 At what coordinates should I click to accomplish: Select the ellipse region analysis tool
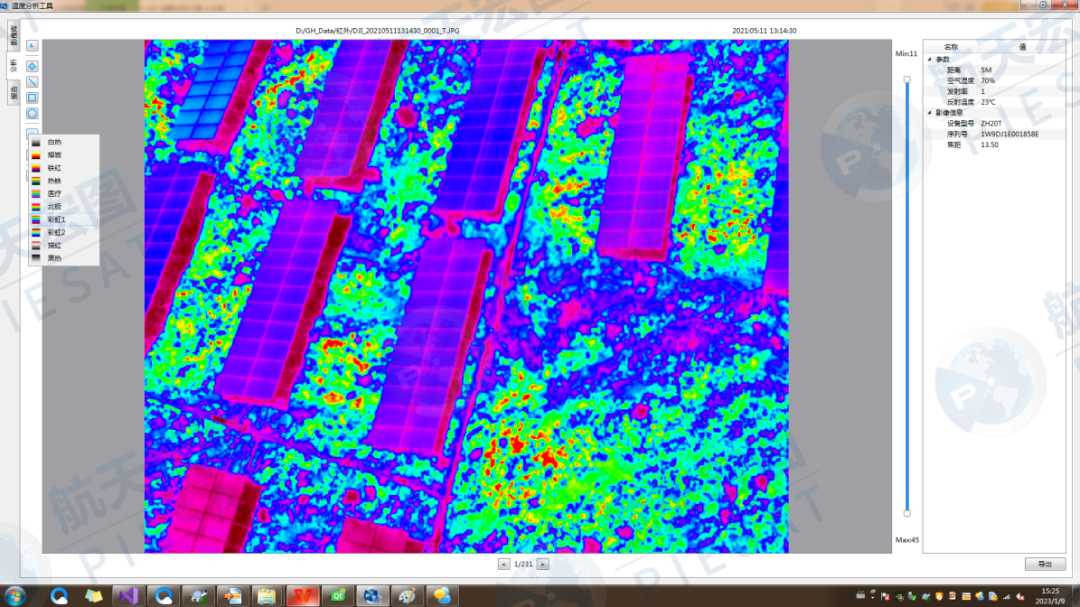coord(33,113)
